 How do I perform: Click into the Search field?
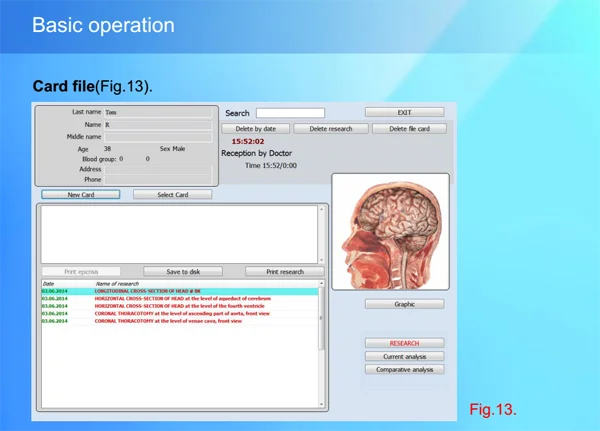click(x=290, y=113)
